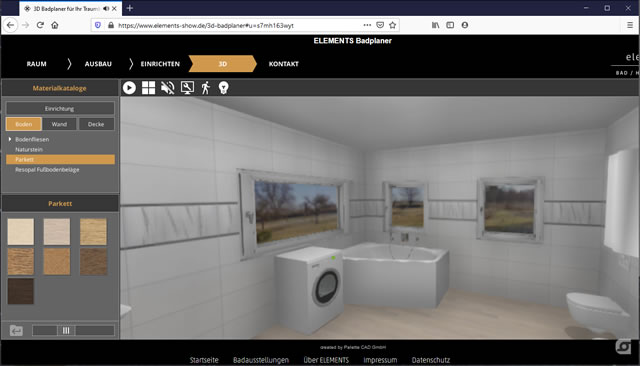
Task: Go to the KONTAKT step
Action: coord(284,64)
